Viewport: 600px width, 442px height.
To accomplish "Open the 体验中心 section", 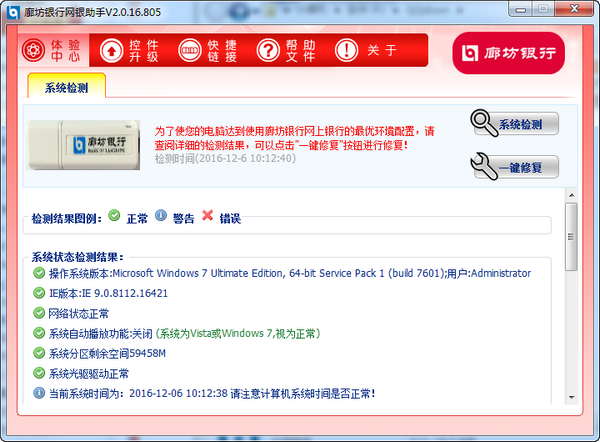I will [54, 50].
